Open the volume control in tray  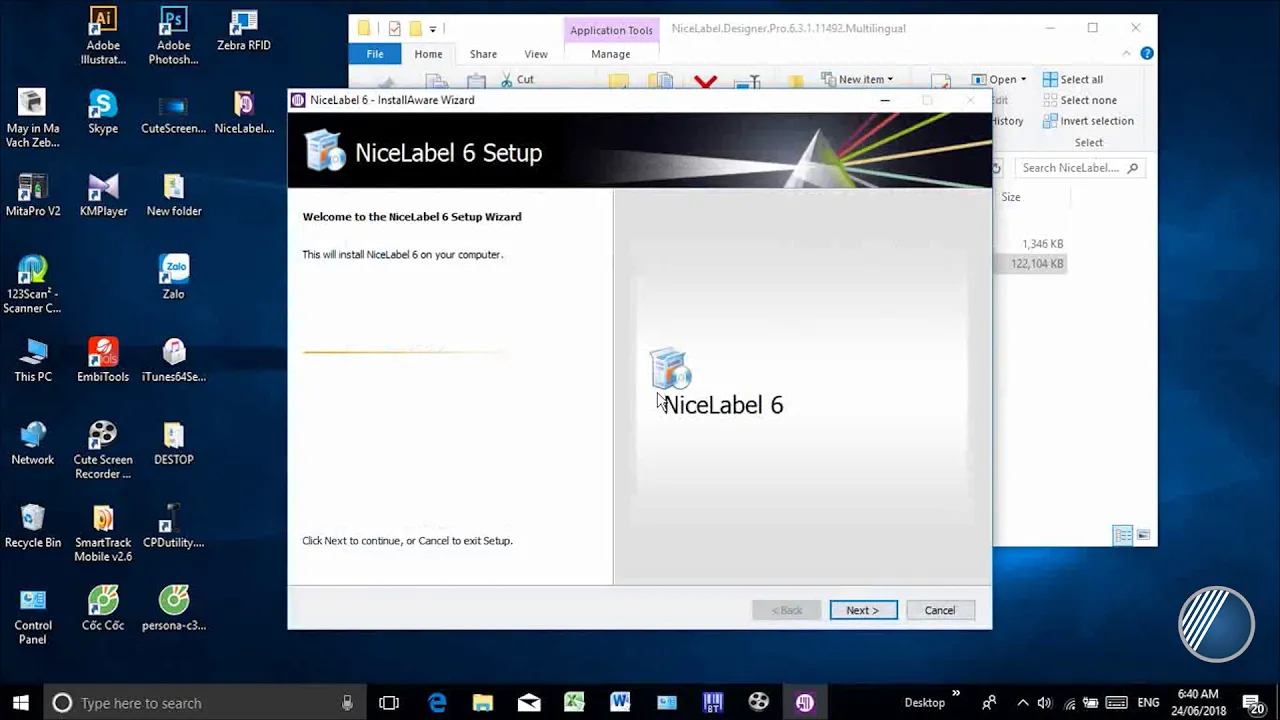1045,703
